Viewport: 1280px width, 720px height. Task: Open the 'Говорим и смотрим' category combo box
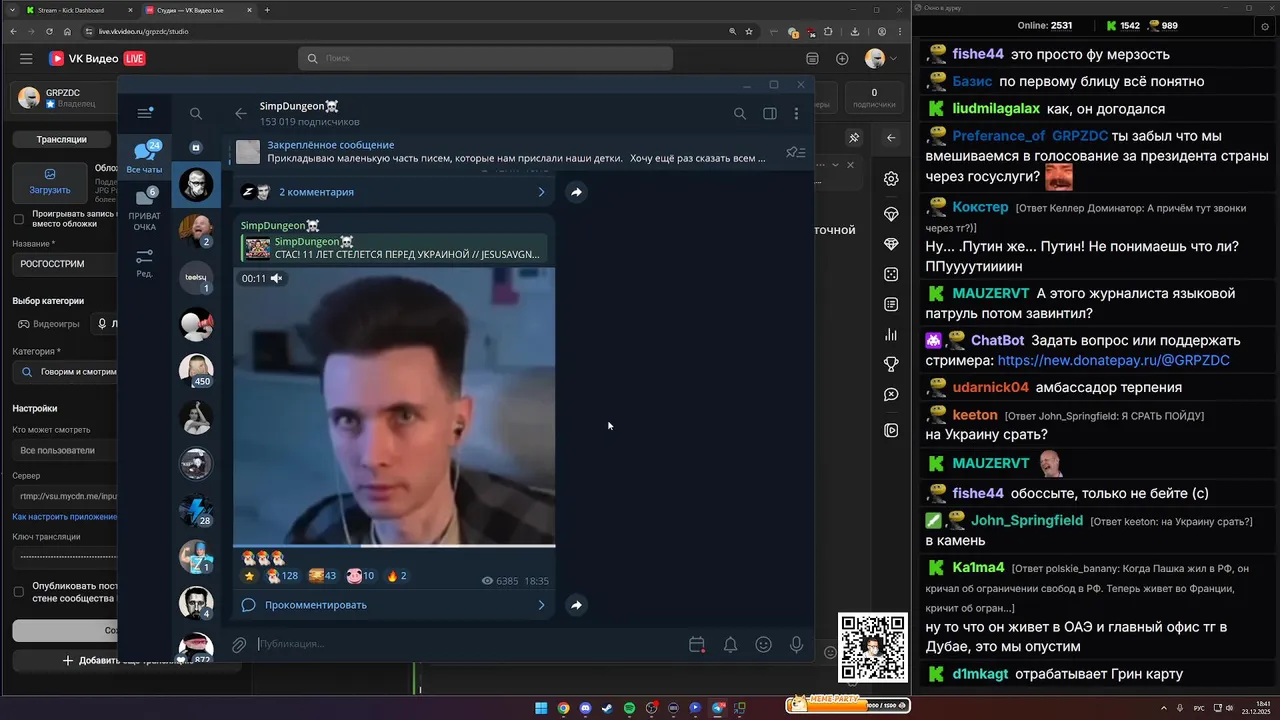click(x=65, y=372)
